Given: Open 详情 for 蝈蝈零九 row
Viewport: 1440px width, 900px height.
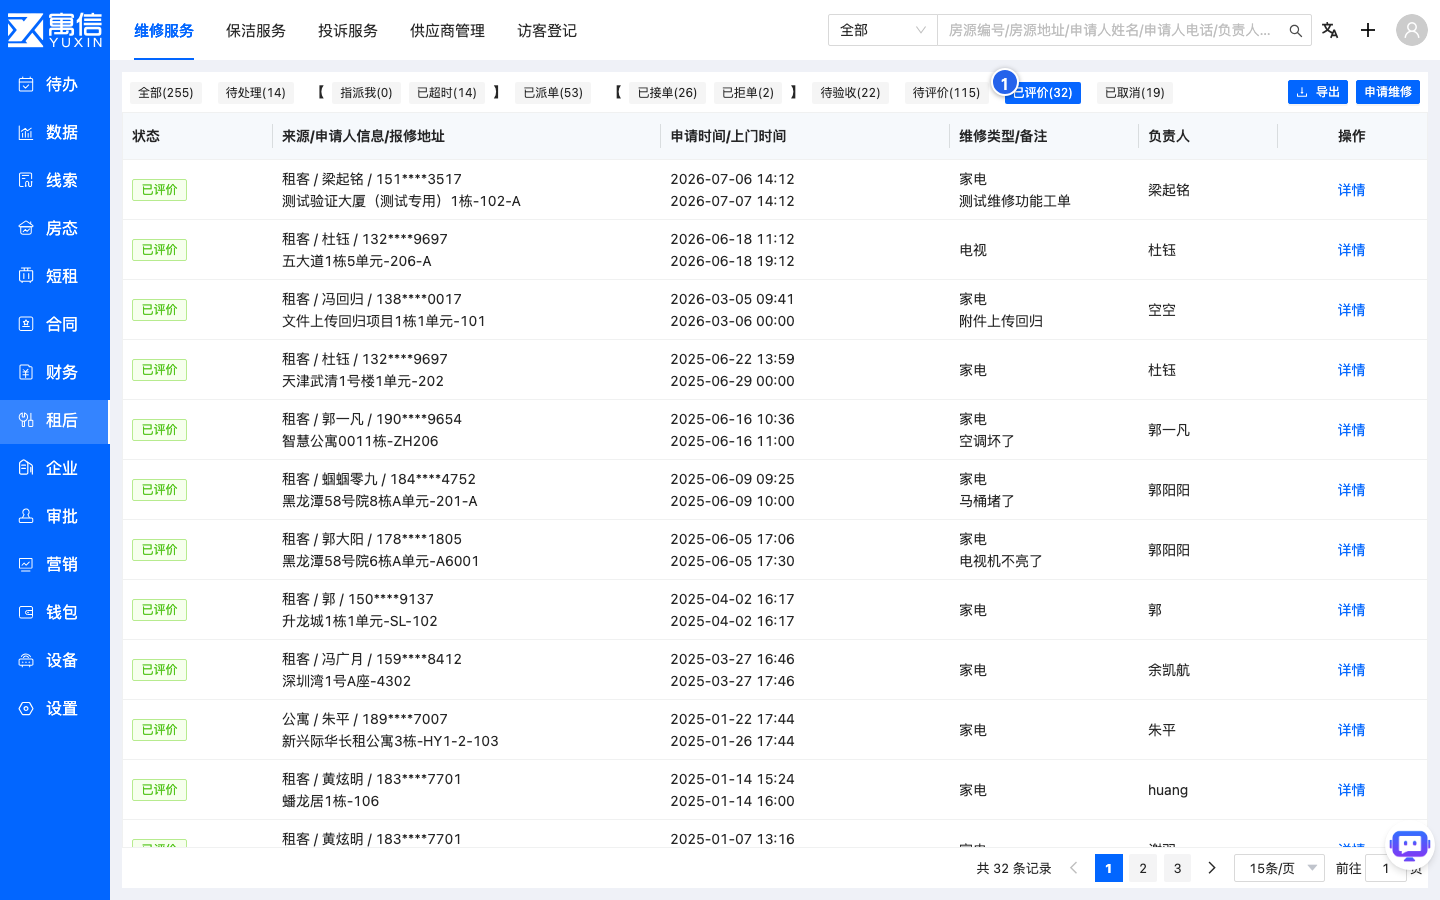Looking at the screenshot, I should point(1351,490).
